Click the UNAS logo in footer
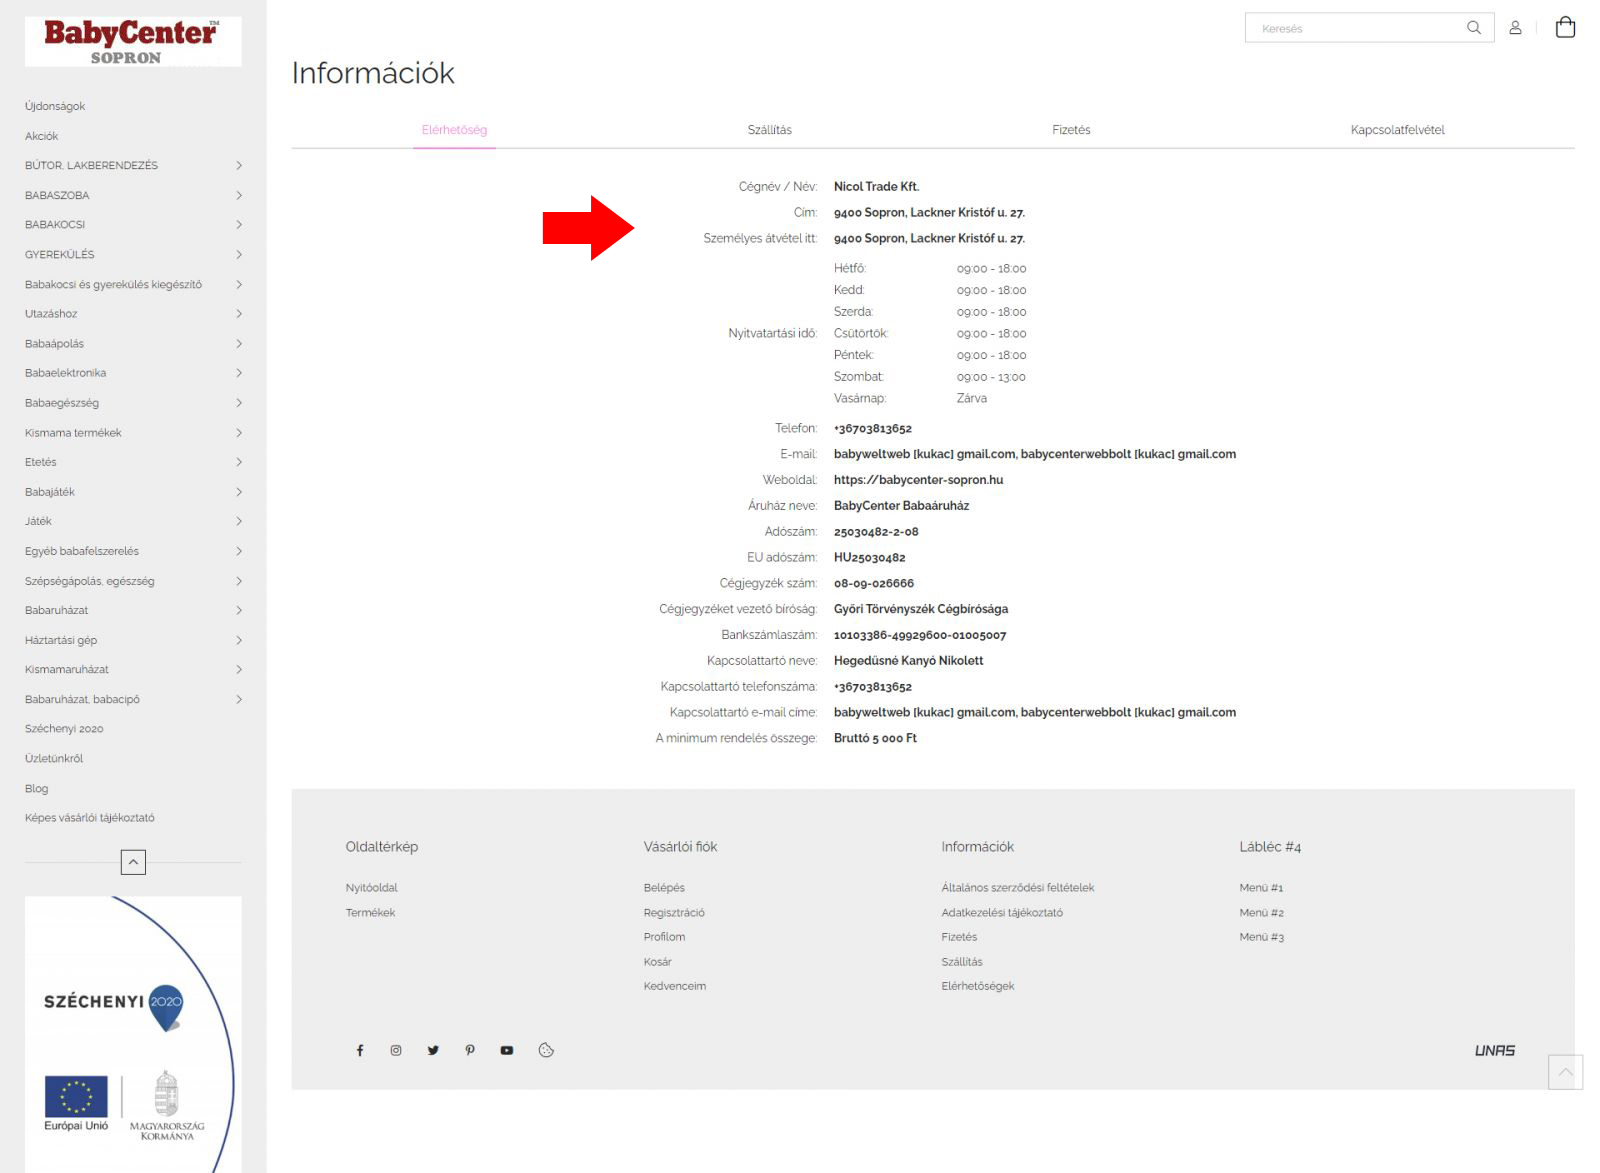Screen dimensions: 1600x1173 click(1495, 1050)
